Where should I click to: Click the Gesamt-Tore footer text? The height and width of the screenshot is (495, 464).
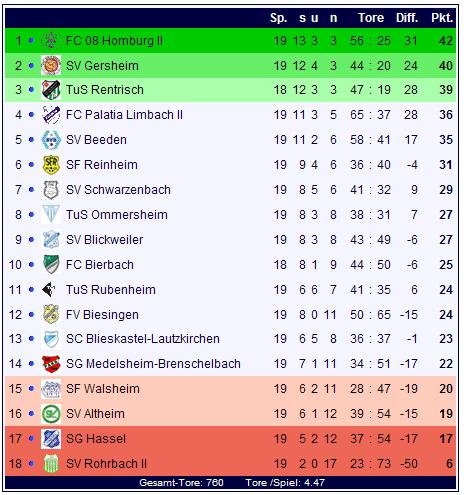click(x=181, y=483)
